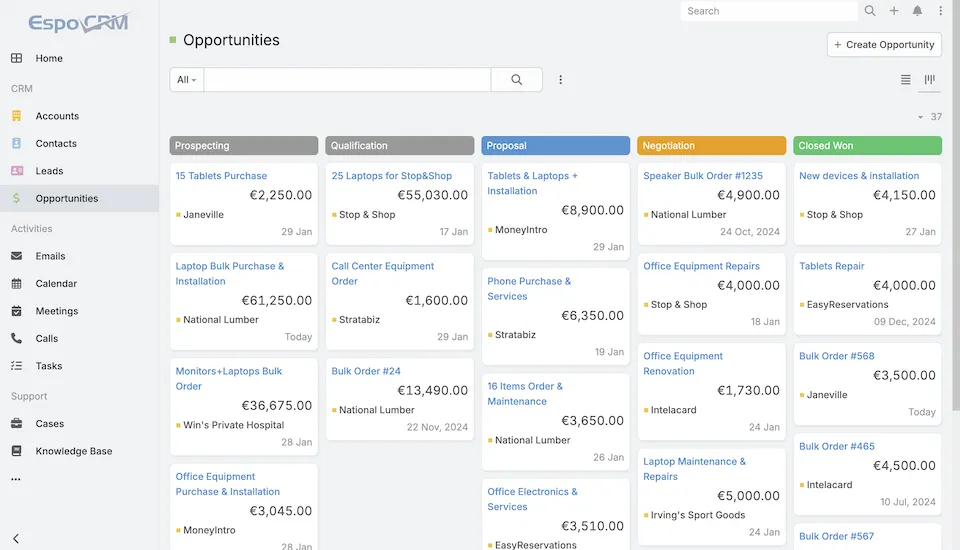Open the notifications bell
This screenshot has width=960, height=550.
coord(918,11)
